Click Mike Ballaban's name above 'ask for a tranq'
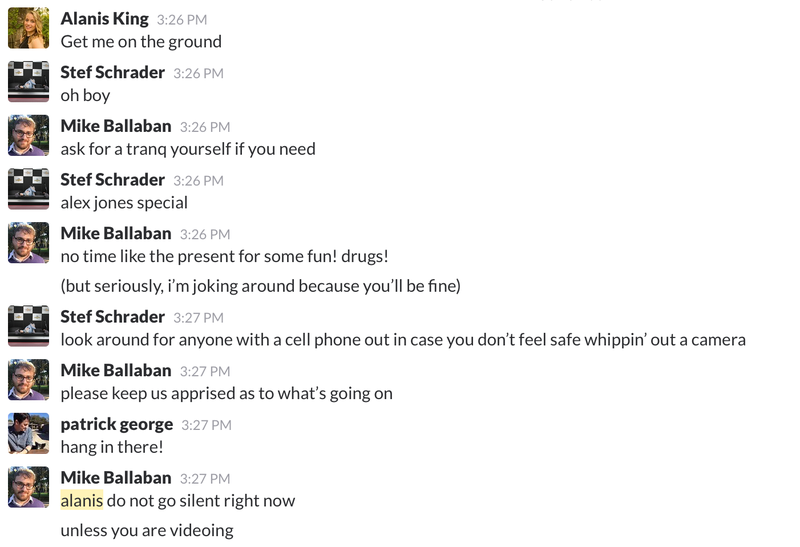 [116, 126]
